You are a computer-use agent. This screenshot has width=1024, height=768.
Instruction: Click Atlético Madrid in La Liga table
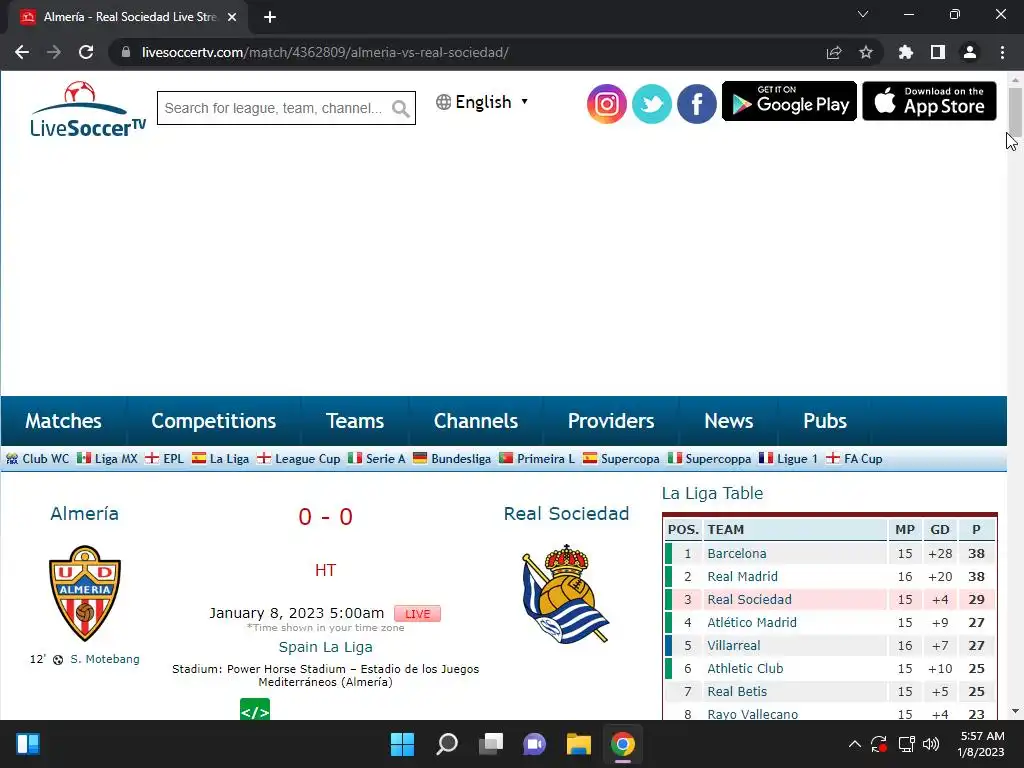click(x=752, y=622)
